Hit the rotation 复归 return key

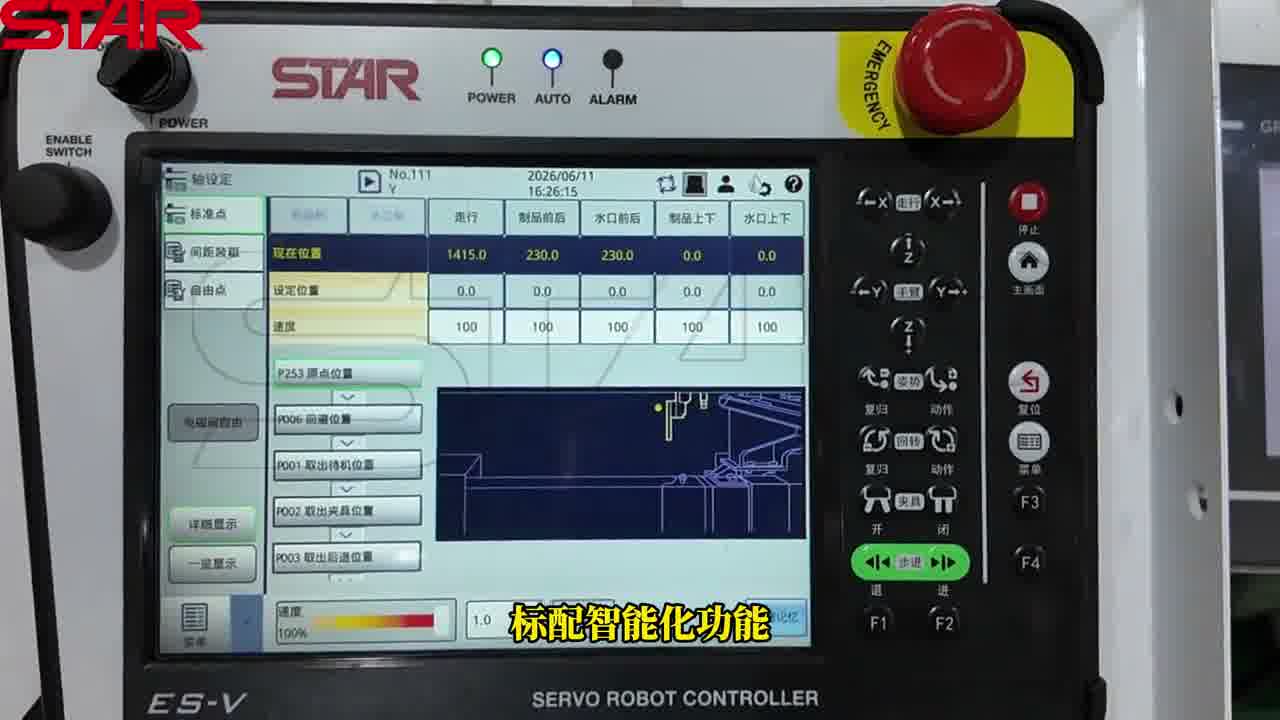tap(876, 440)
